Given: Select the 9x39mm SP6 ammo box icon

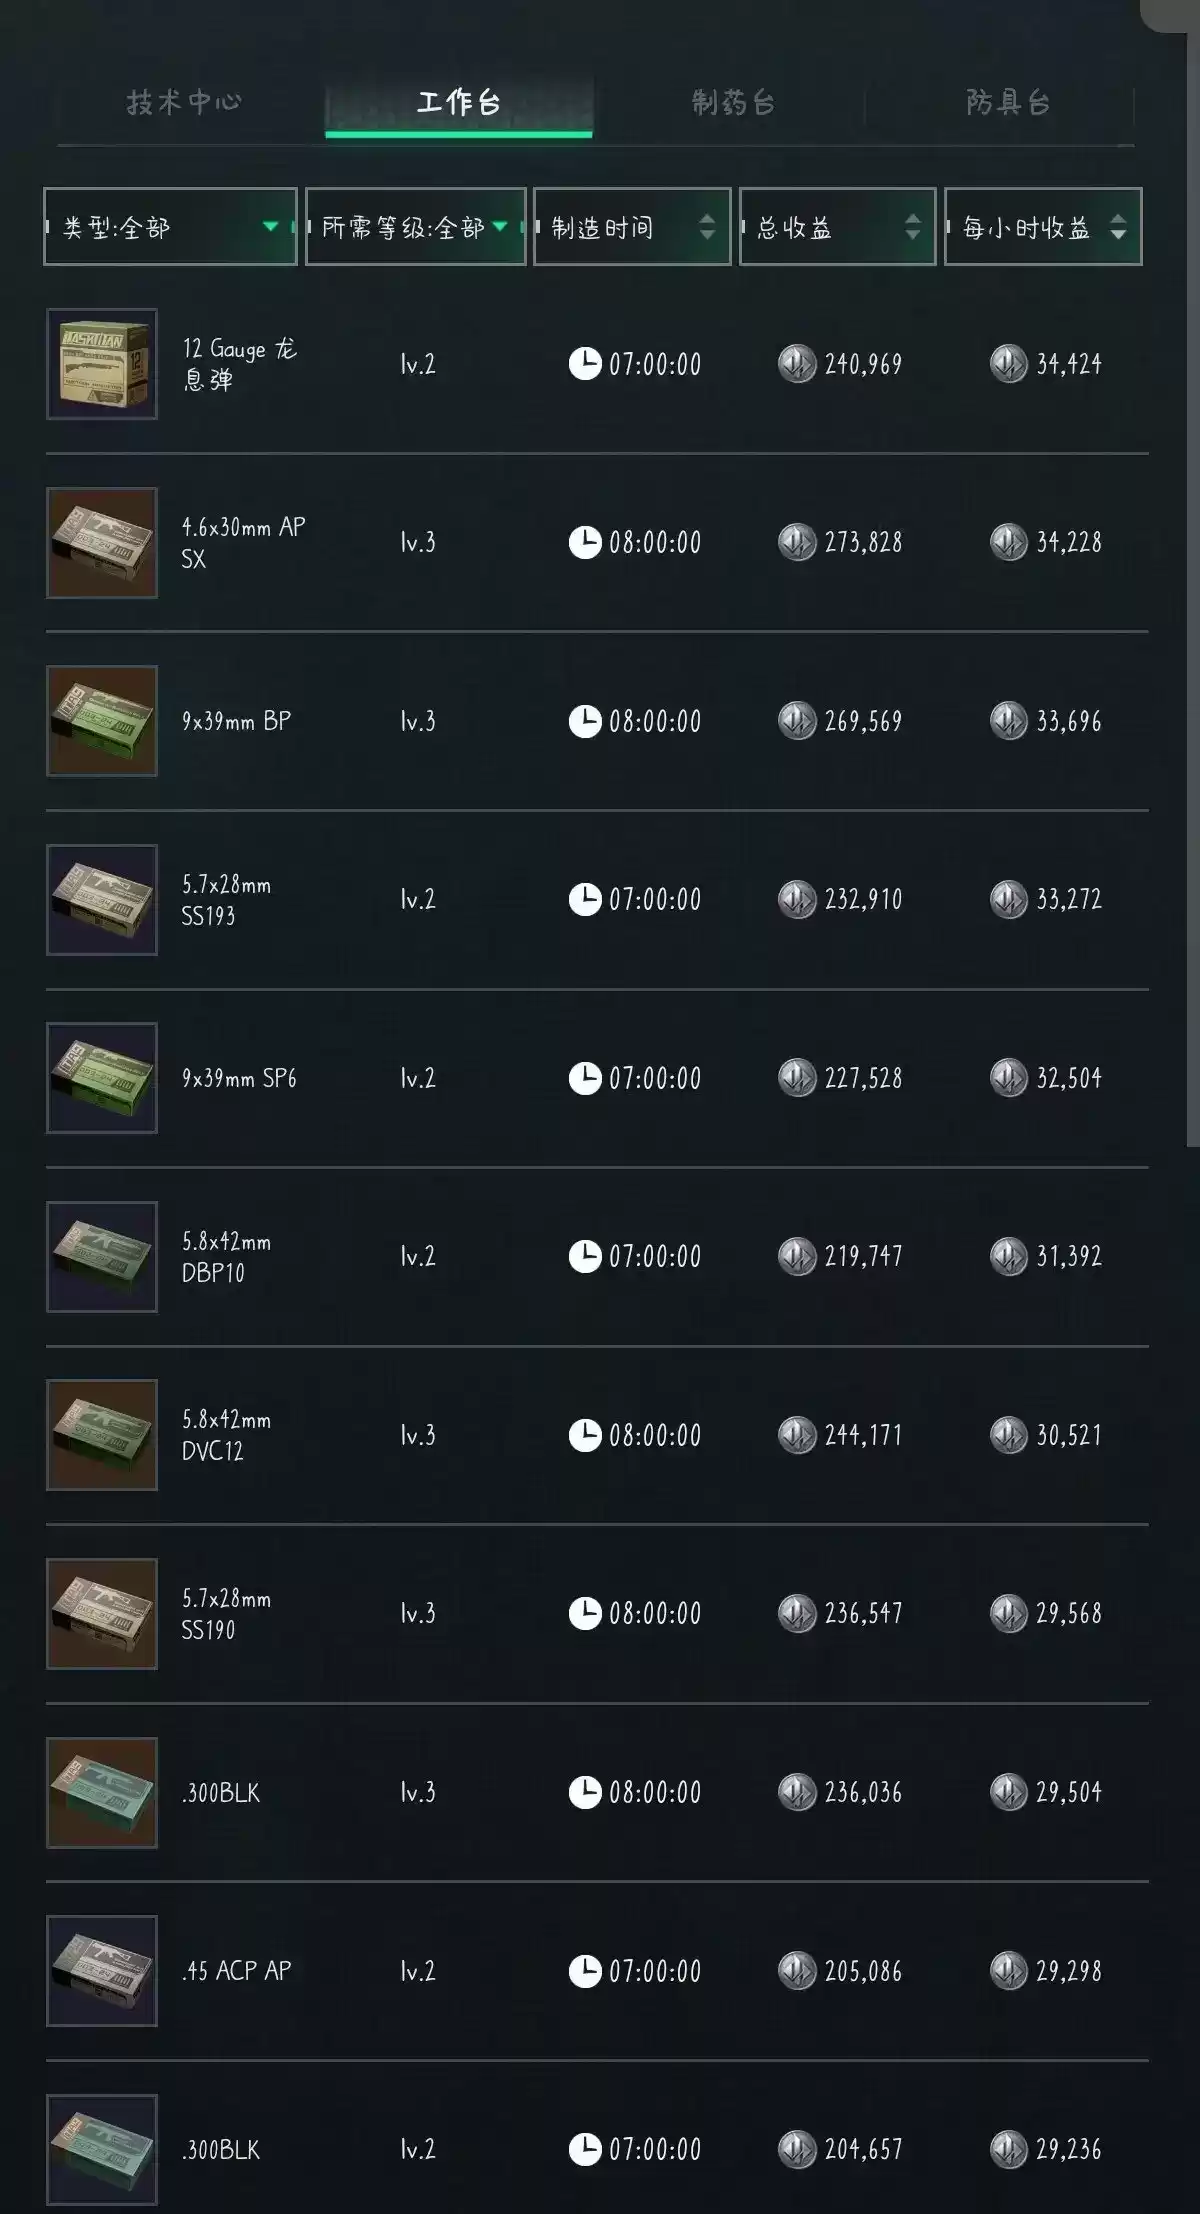Looking at the screenshot, I should tap(102, 1078).
